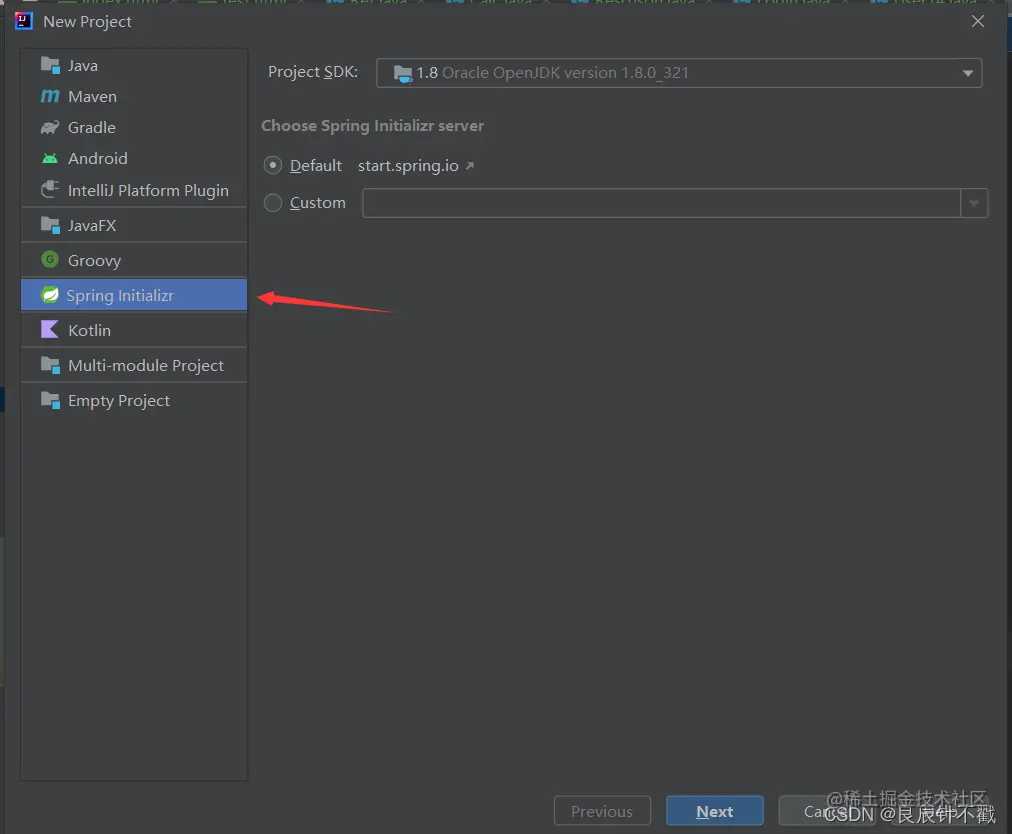Viewport: 1012px width, 834px height.
Task: Select Groovy project type
Action: coord(134,260)
